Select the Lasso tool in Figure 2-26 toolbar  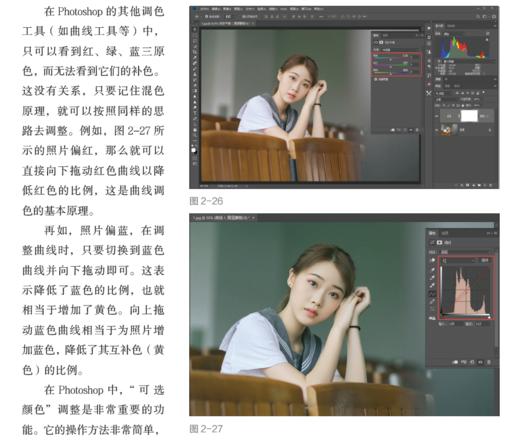(x=194, y=40)
